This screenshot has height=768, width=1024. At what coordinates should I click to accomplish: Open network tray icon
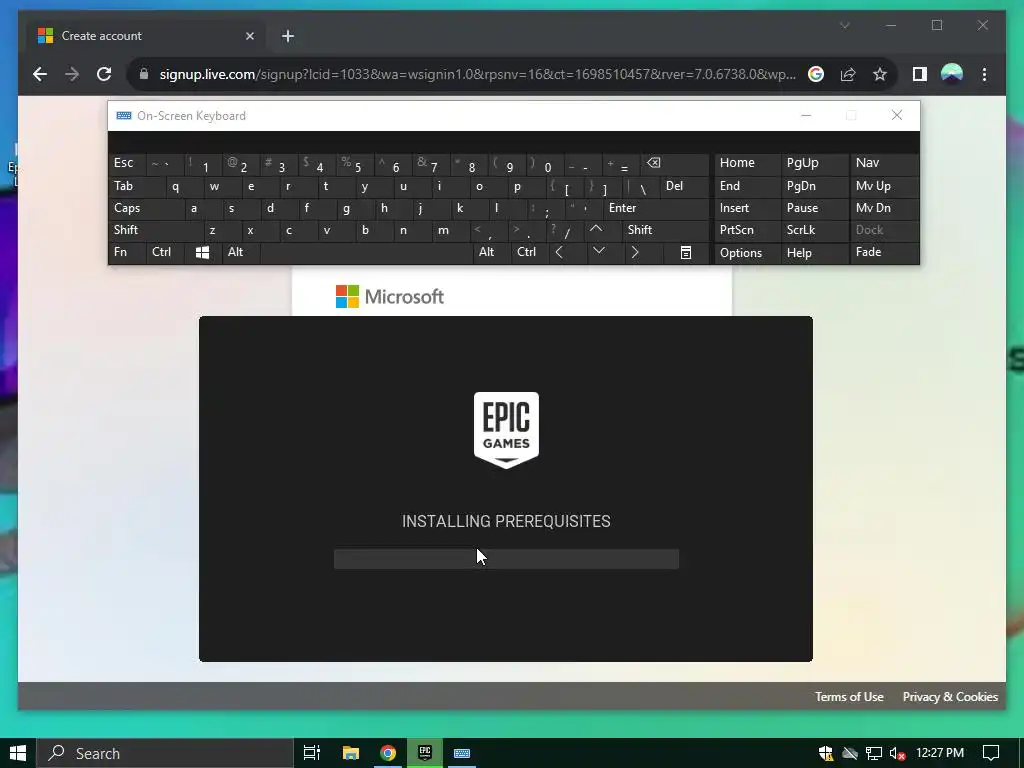point(874,754)
